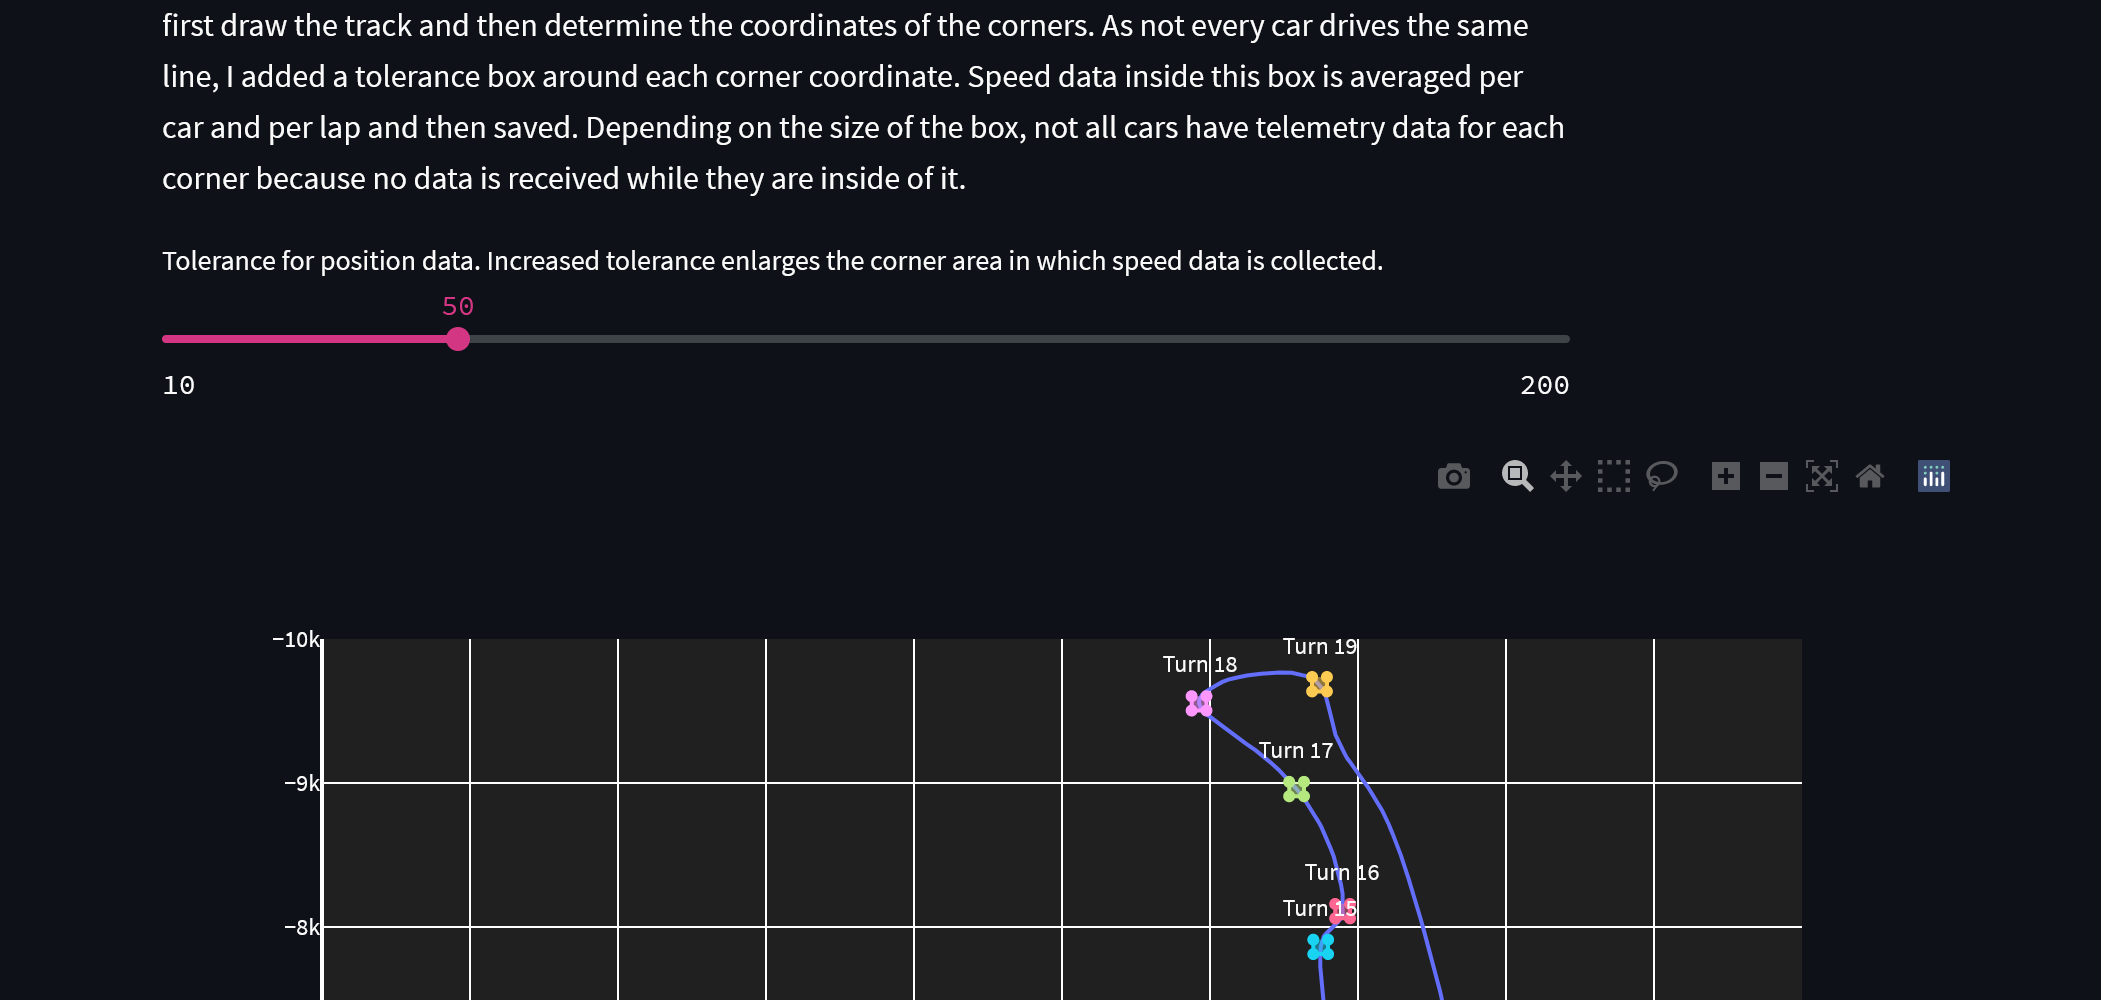Reset axes with the home icon
Image resolution: width=2101 pixels, height=1000 pixels.
coord(1871,476)
